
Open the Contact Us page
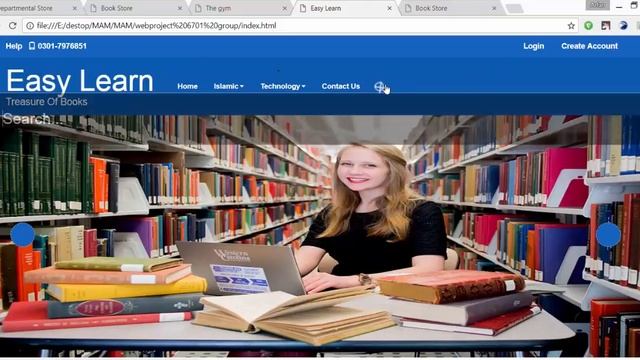coord(341,86)
